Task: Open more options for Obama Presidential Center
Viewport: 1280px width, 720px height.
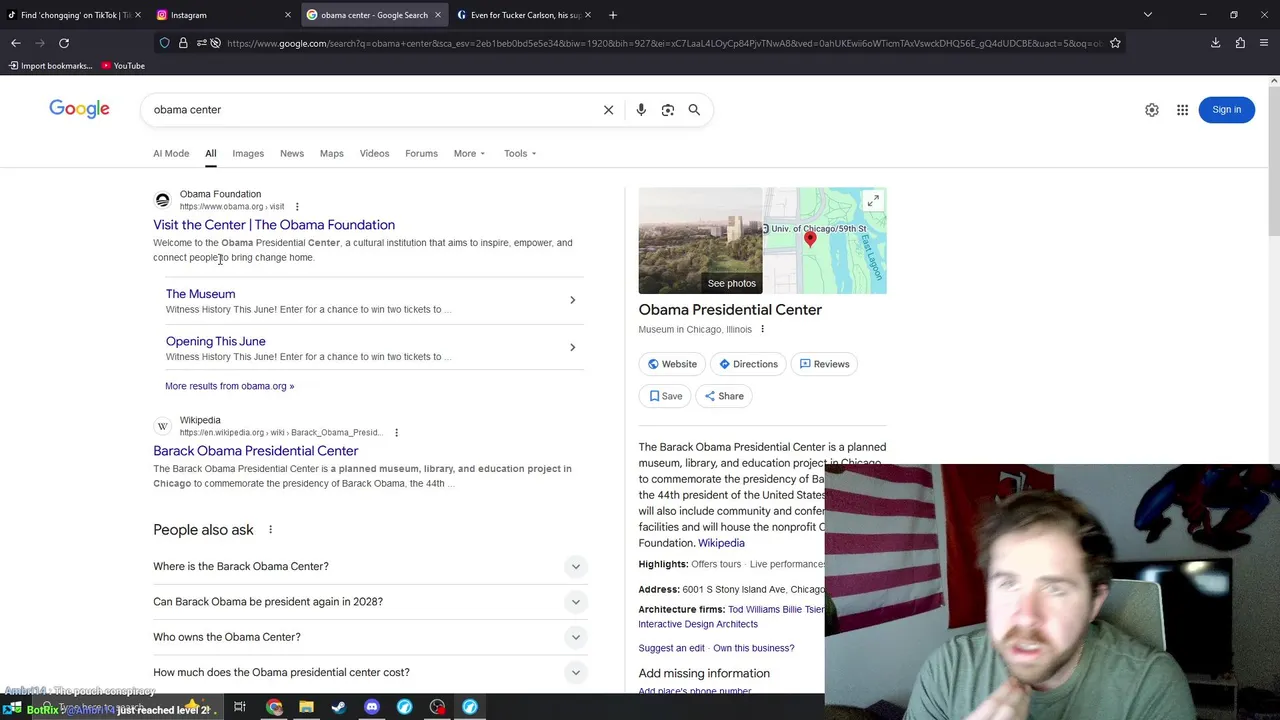Action: [x=762, y=329]
